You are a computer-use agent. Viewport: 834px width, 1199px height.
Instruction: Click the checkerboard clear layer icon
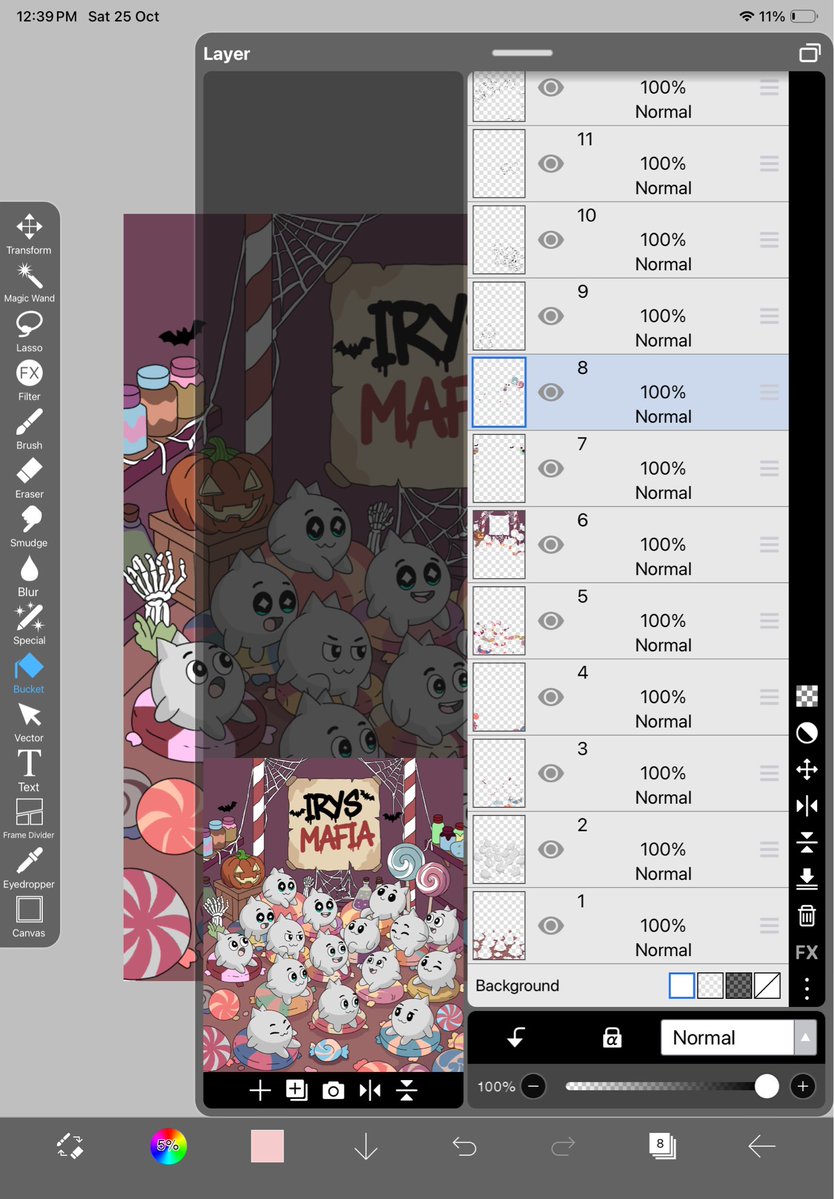[x=806, y=696]
